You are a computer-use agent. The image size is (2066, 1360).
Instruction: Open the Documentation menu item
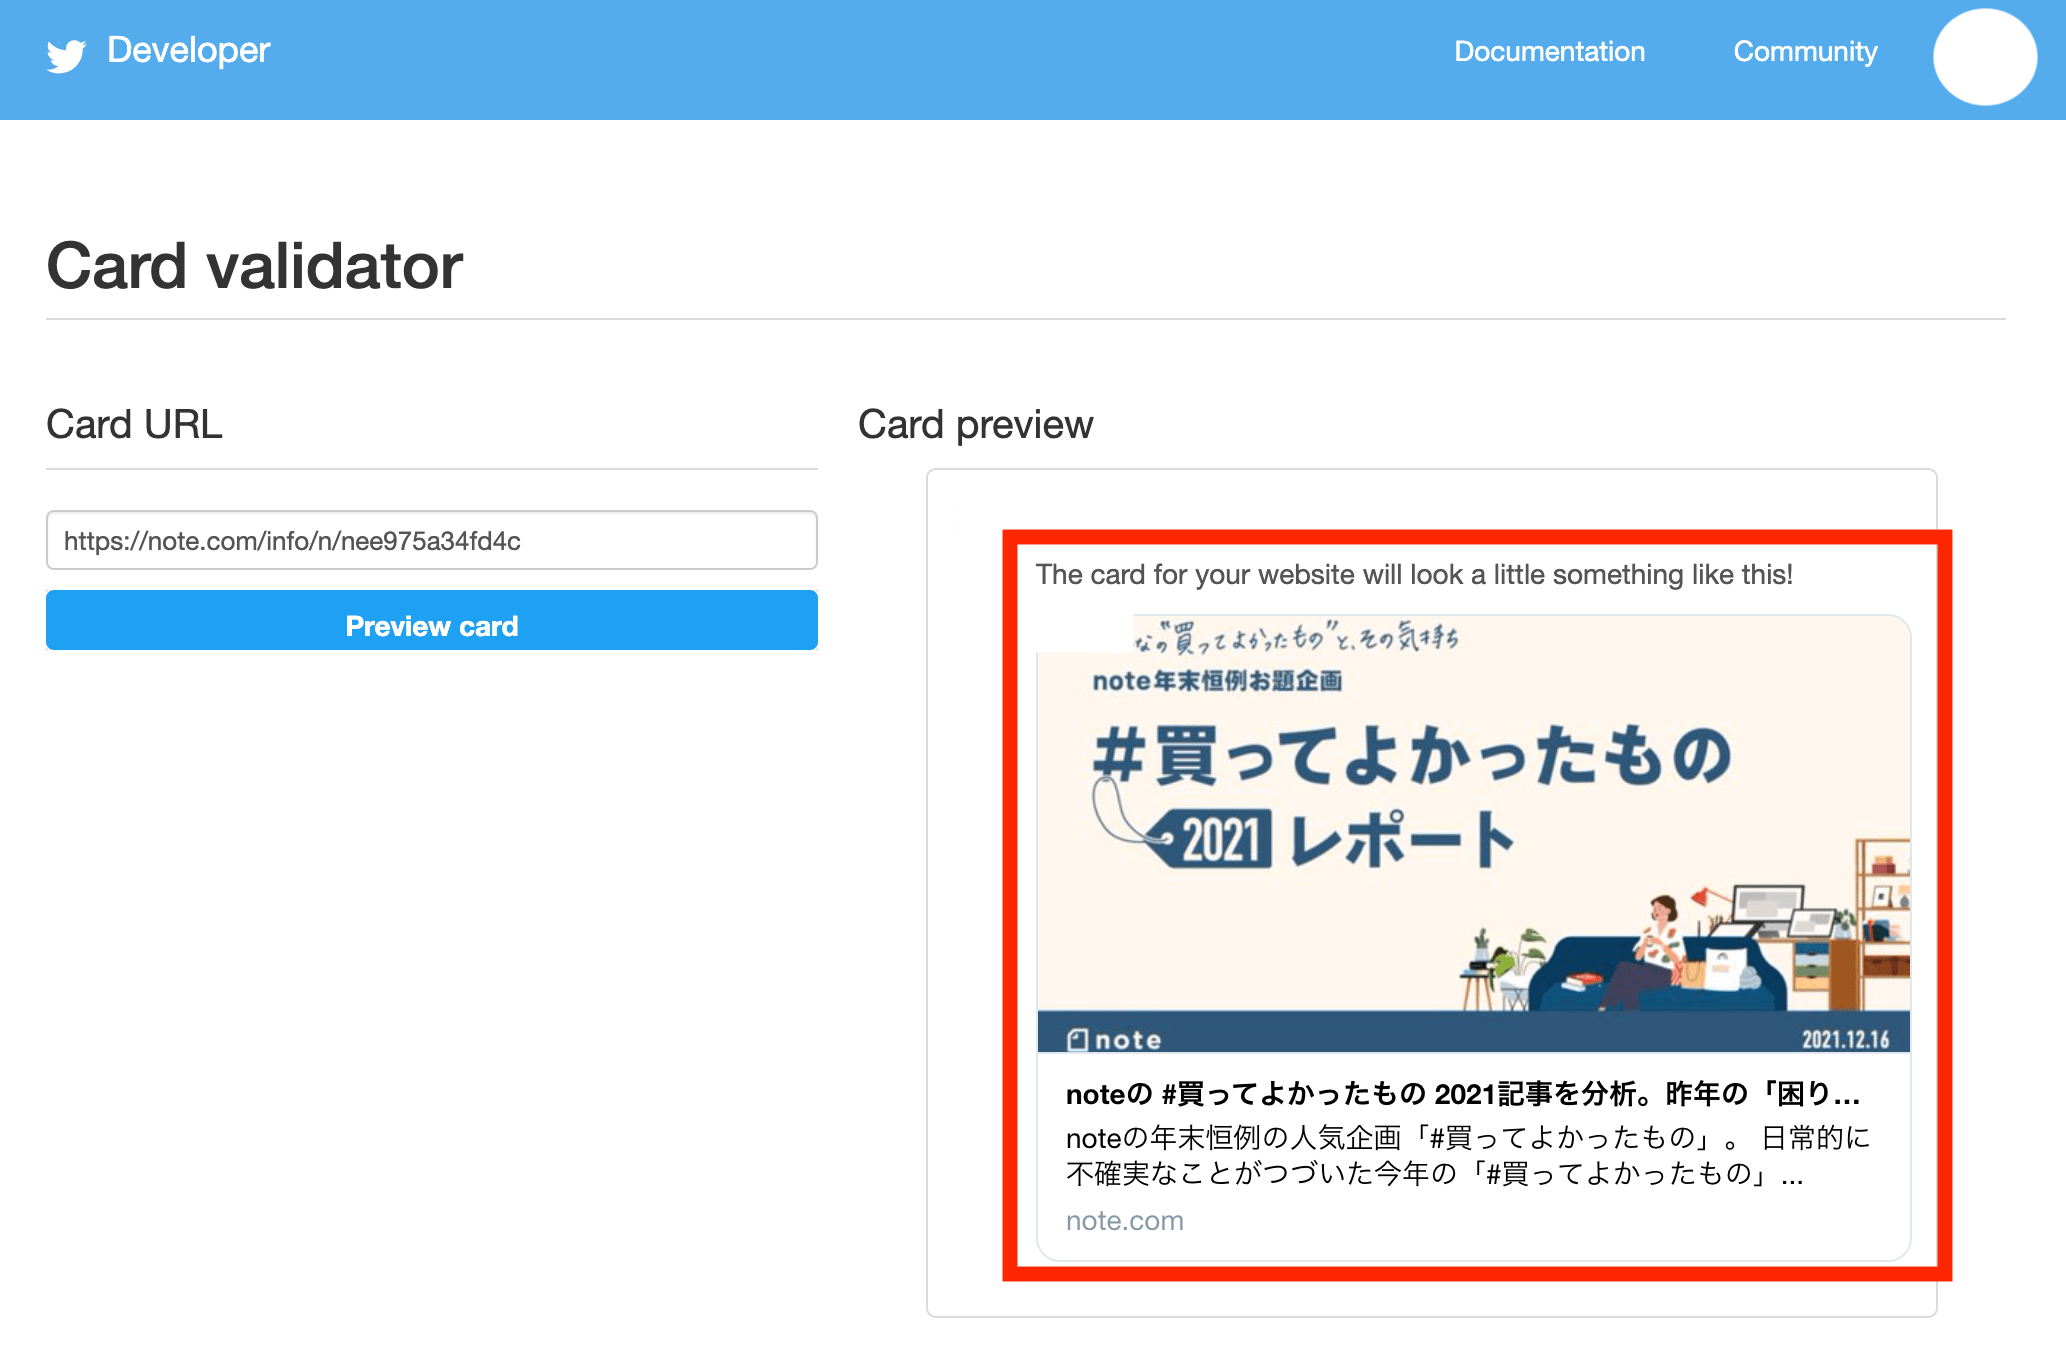1549,52
